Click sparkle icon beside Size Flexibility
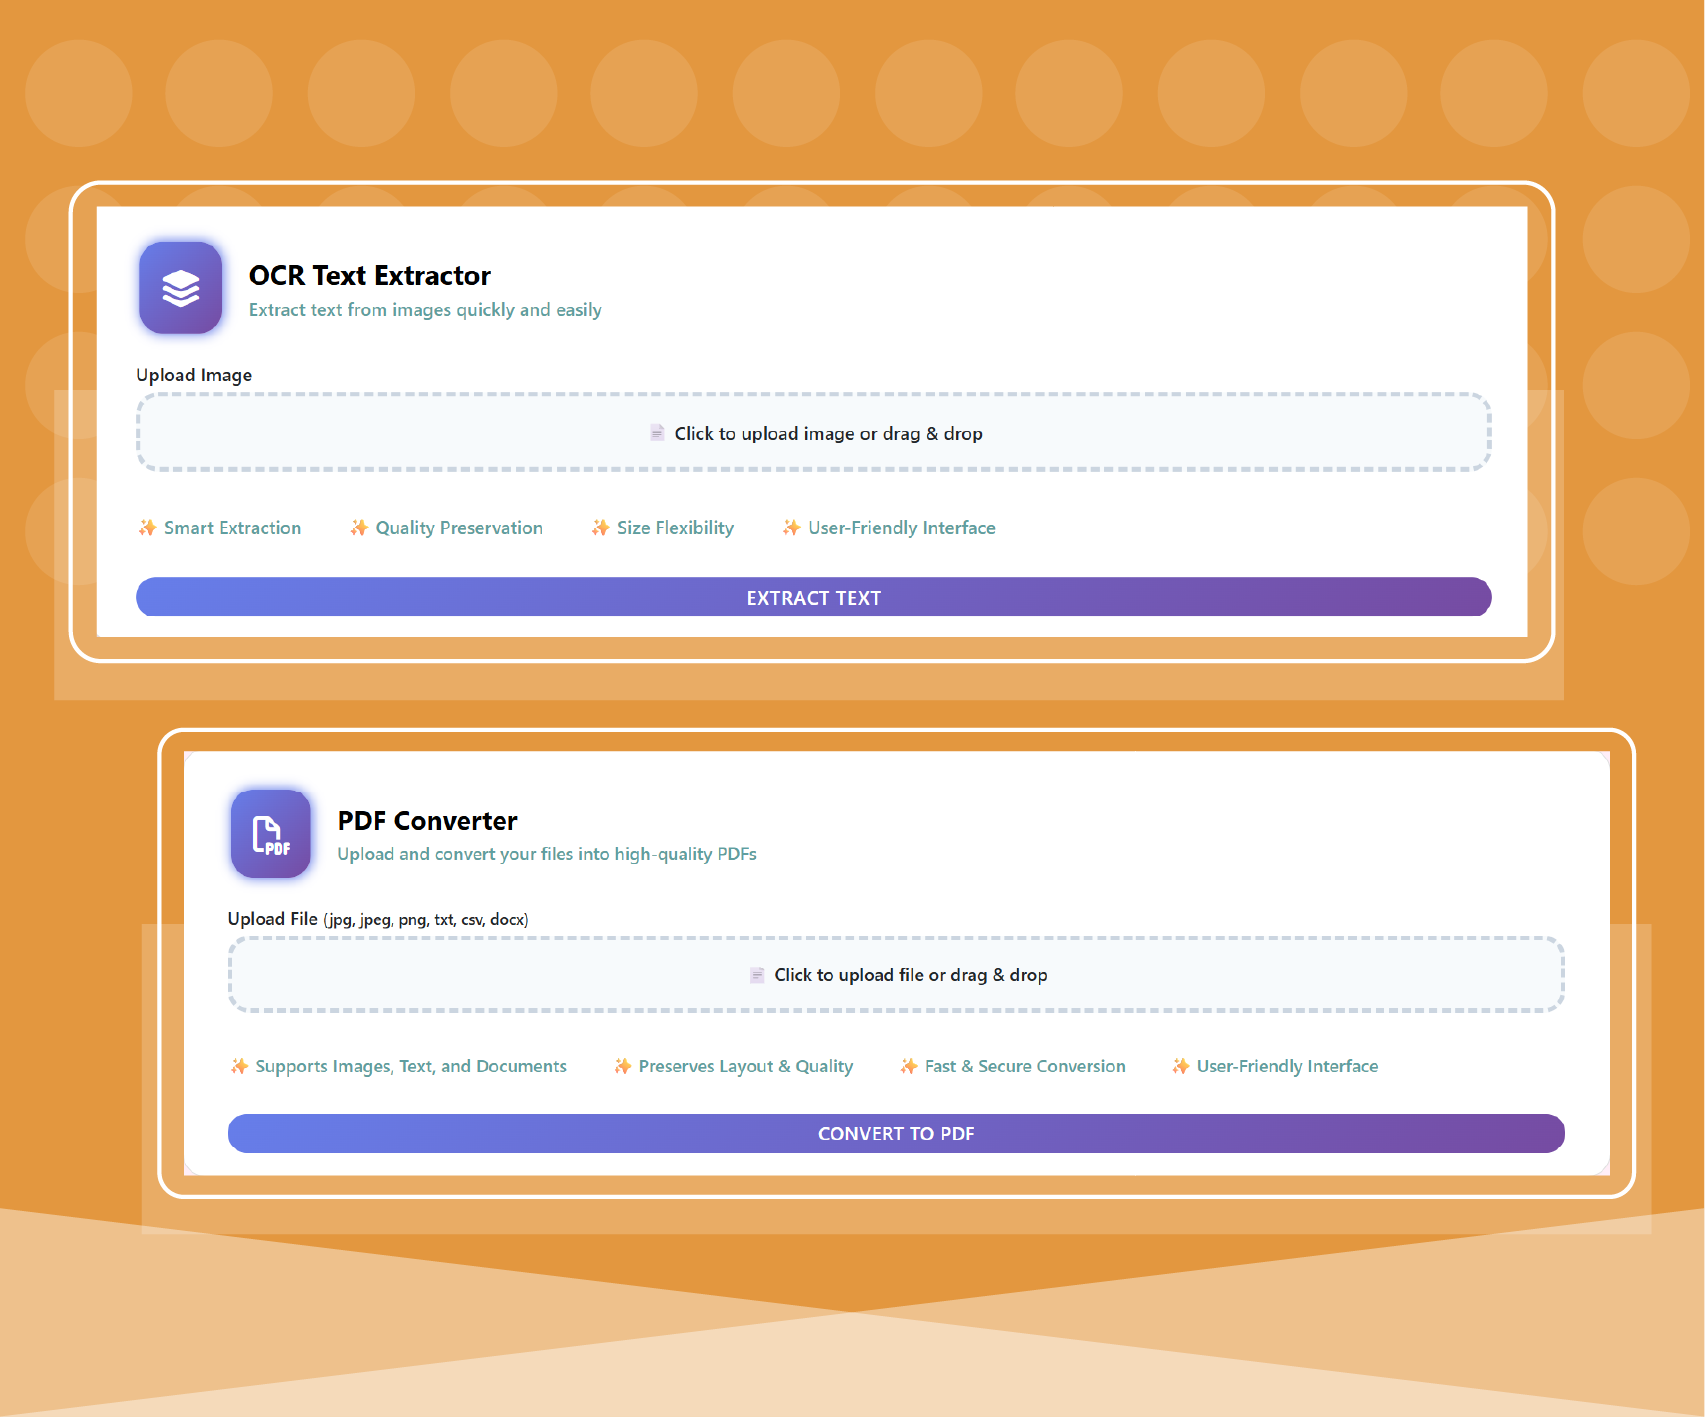Image resolution: width=1705 pixels, height=1417 pixels. pyautogui.click(x=600, y=528)
